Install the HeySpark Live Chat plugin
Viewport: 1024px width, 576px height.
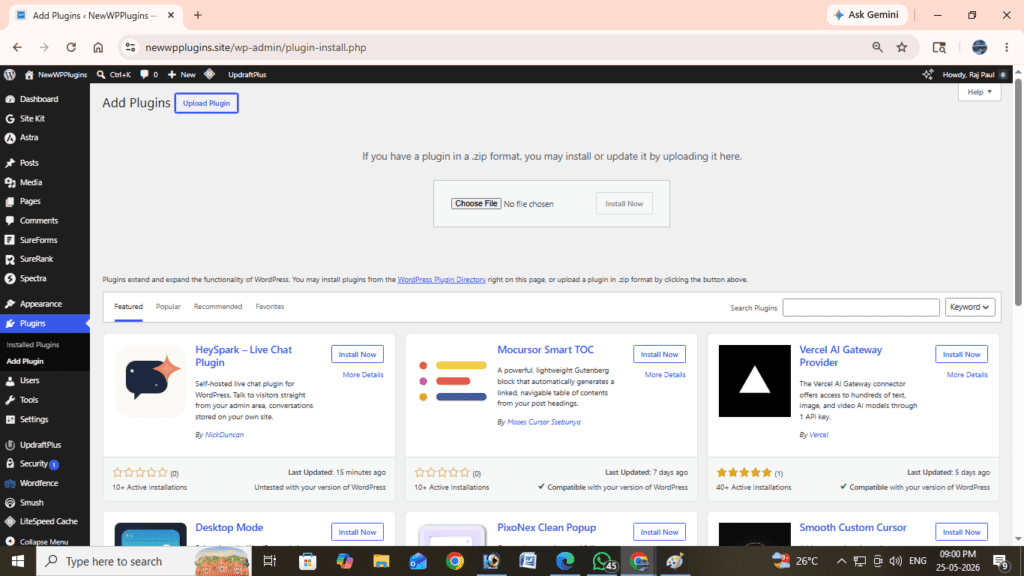(x=357, y=354)
